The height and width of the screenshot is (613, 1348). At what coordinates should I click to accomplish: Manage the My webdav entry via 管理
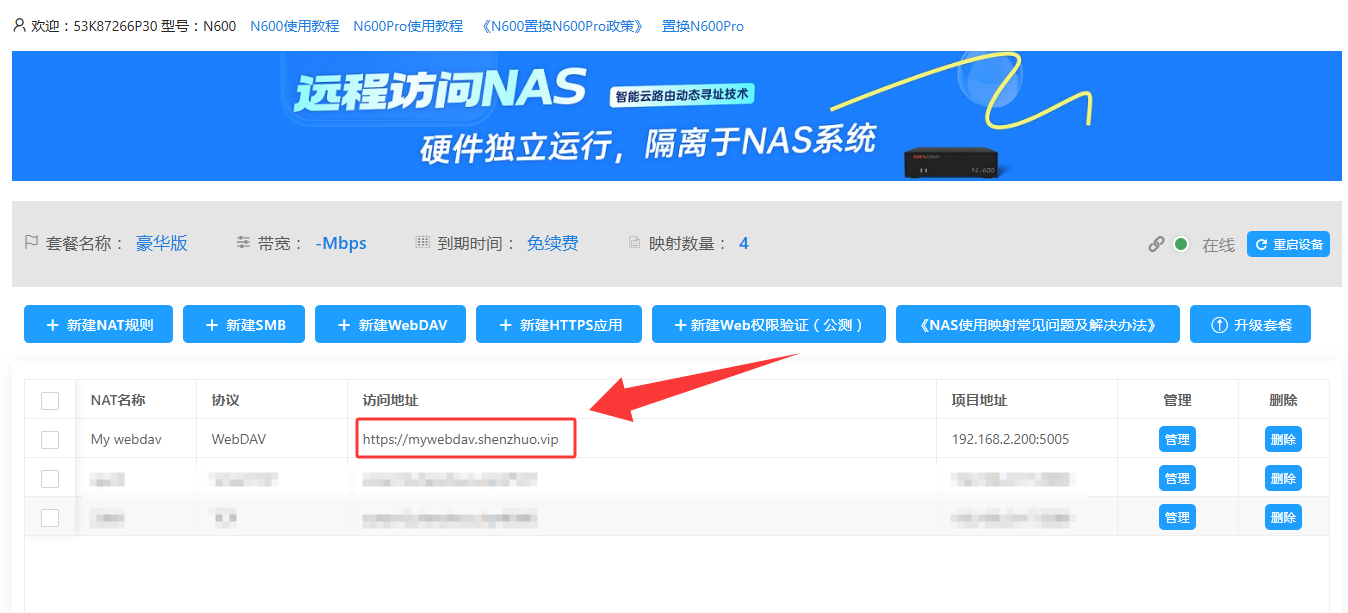pyautogui.click(x=1177, y=440)
